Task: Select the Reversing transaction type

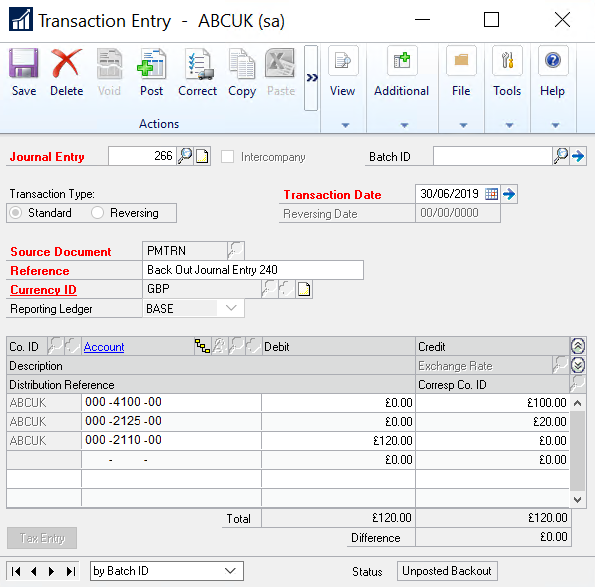Action: 98,213
